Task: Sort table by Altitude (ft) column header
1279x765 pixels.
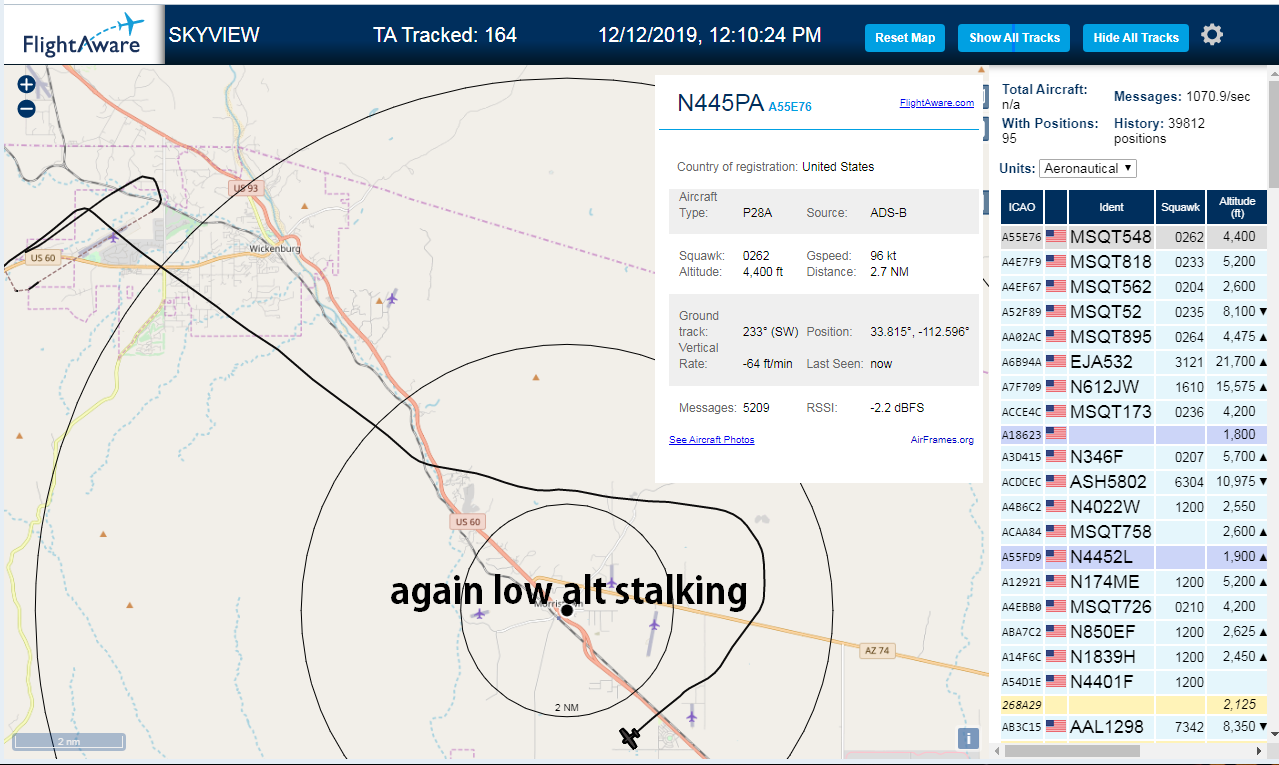Action: (1237, 207)
